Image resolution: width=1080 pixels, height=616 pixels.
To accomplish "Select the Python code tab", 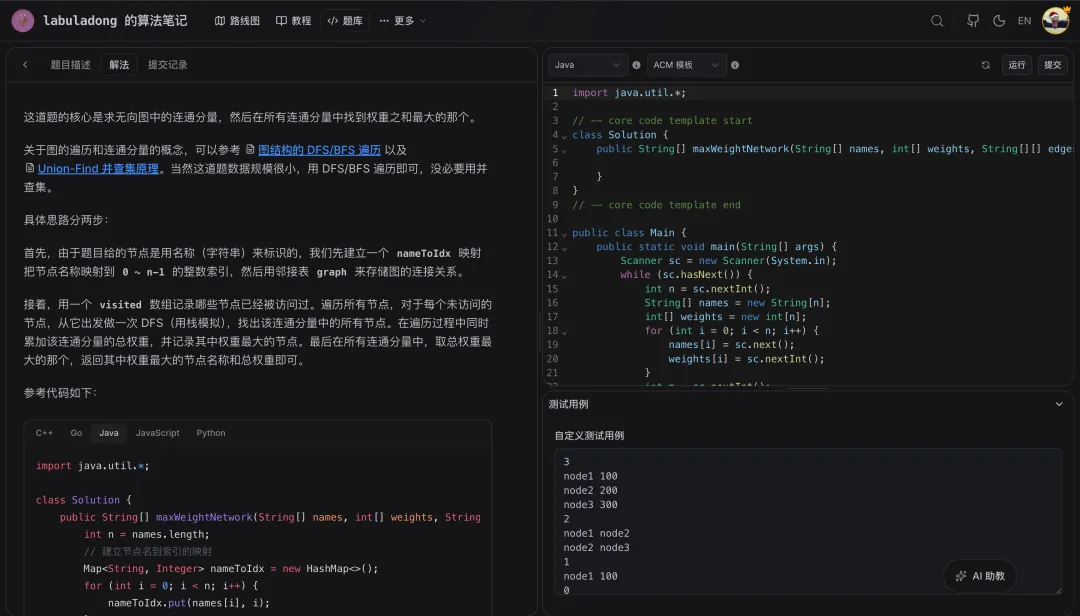I will click(210, 433).
